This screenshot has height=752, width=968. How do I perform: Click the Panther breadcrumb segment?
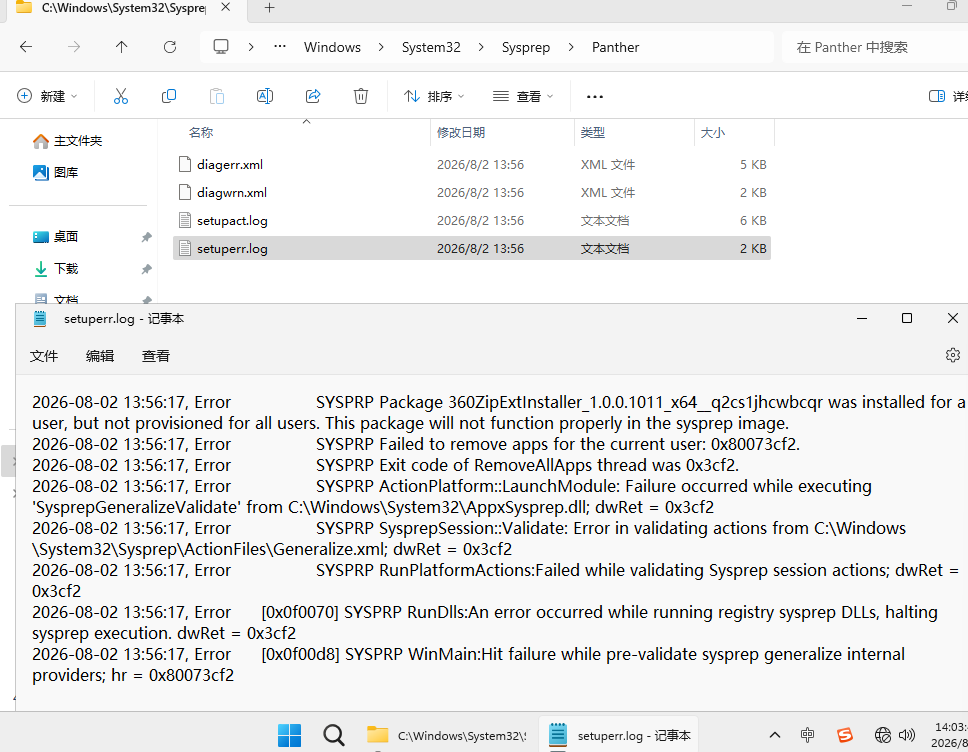click(x=615, y=47)
